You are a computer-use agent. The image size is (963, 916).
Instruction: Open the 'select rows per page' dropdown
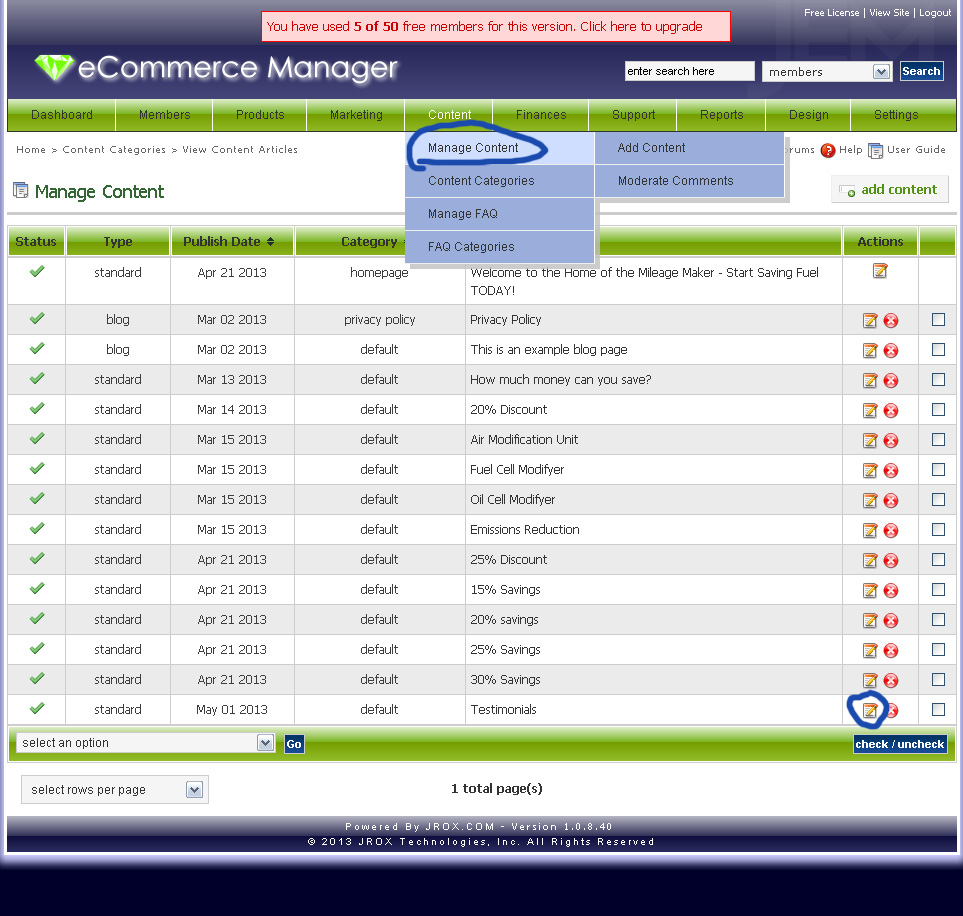(x=194, y=790)
